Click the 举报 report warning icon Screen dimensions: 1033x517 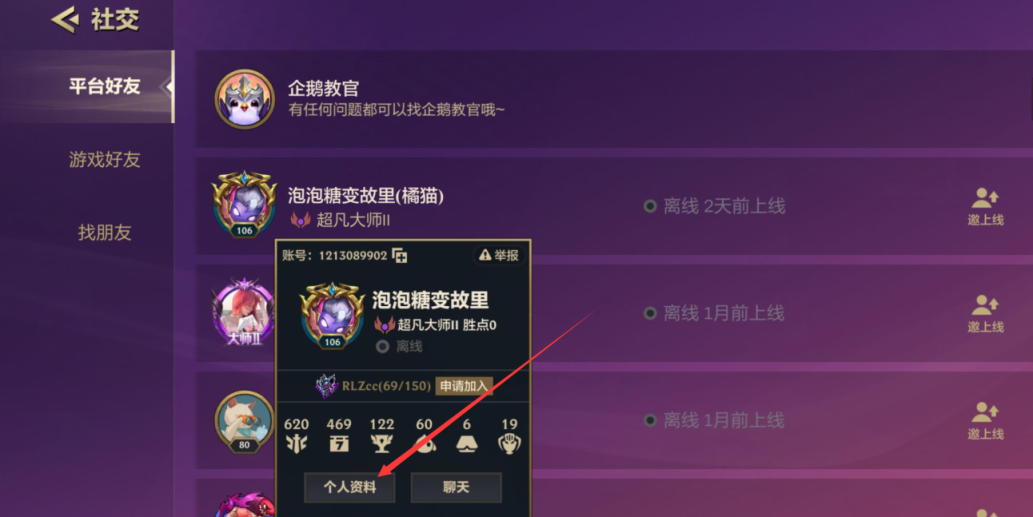pyautogui.click(x=486, y=255)
